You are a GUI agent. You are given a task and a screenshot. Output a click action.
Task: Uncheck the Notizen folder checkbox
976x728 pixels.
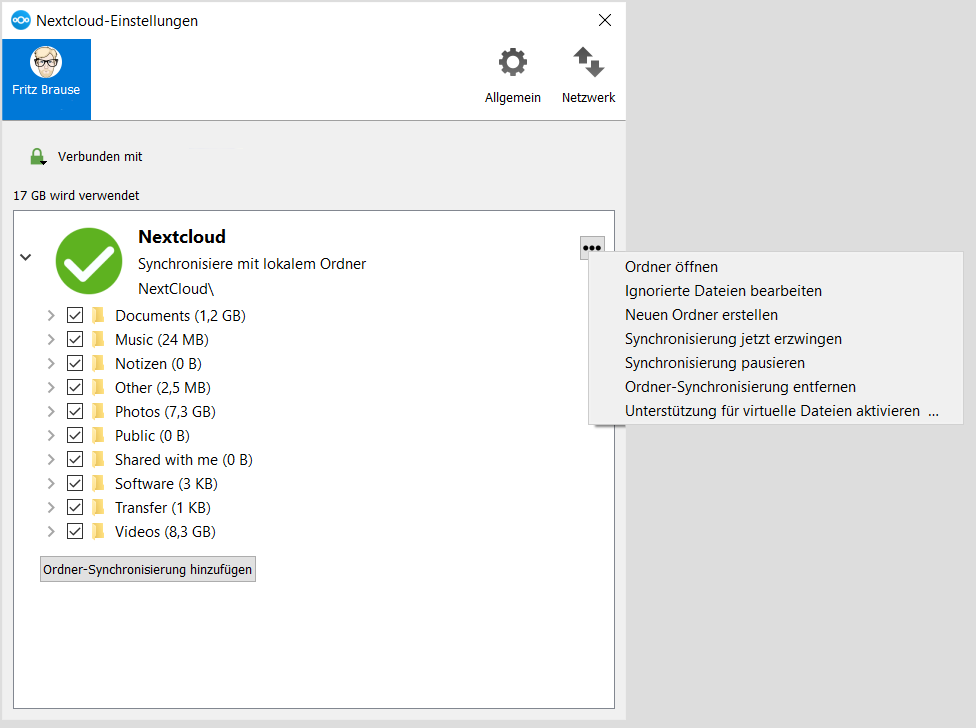pos(75,363)
